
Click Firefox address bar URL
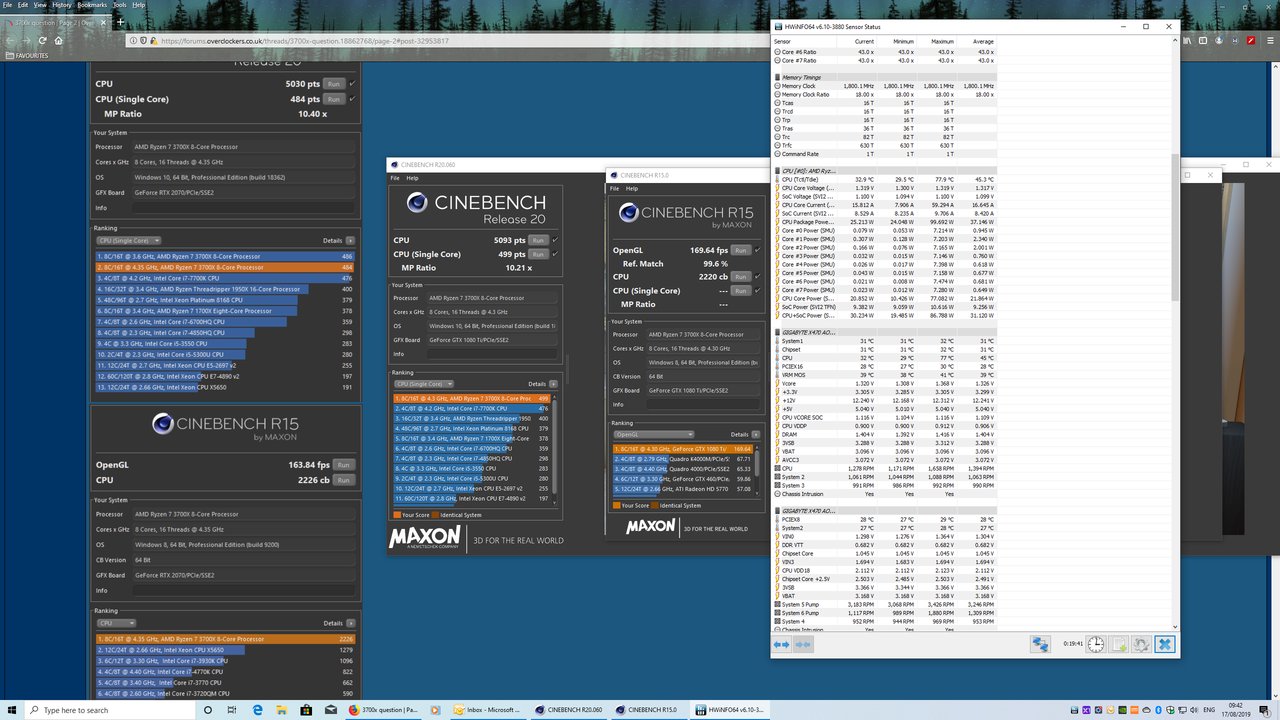[305, 41]
